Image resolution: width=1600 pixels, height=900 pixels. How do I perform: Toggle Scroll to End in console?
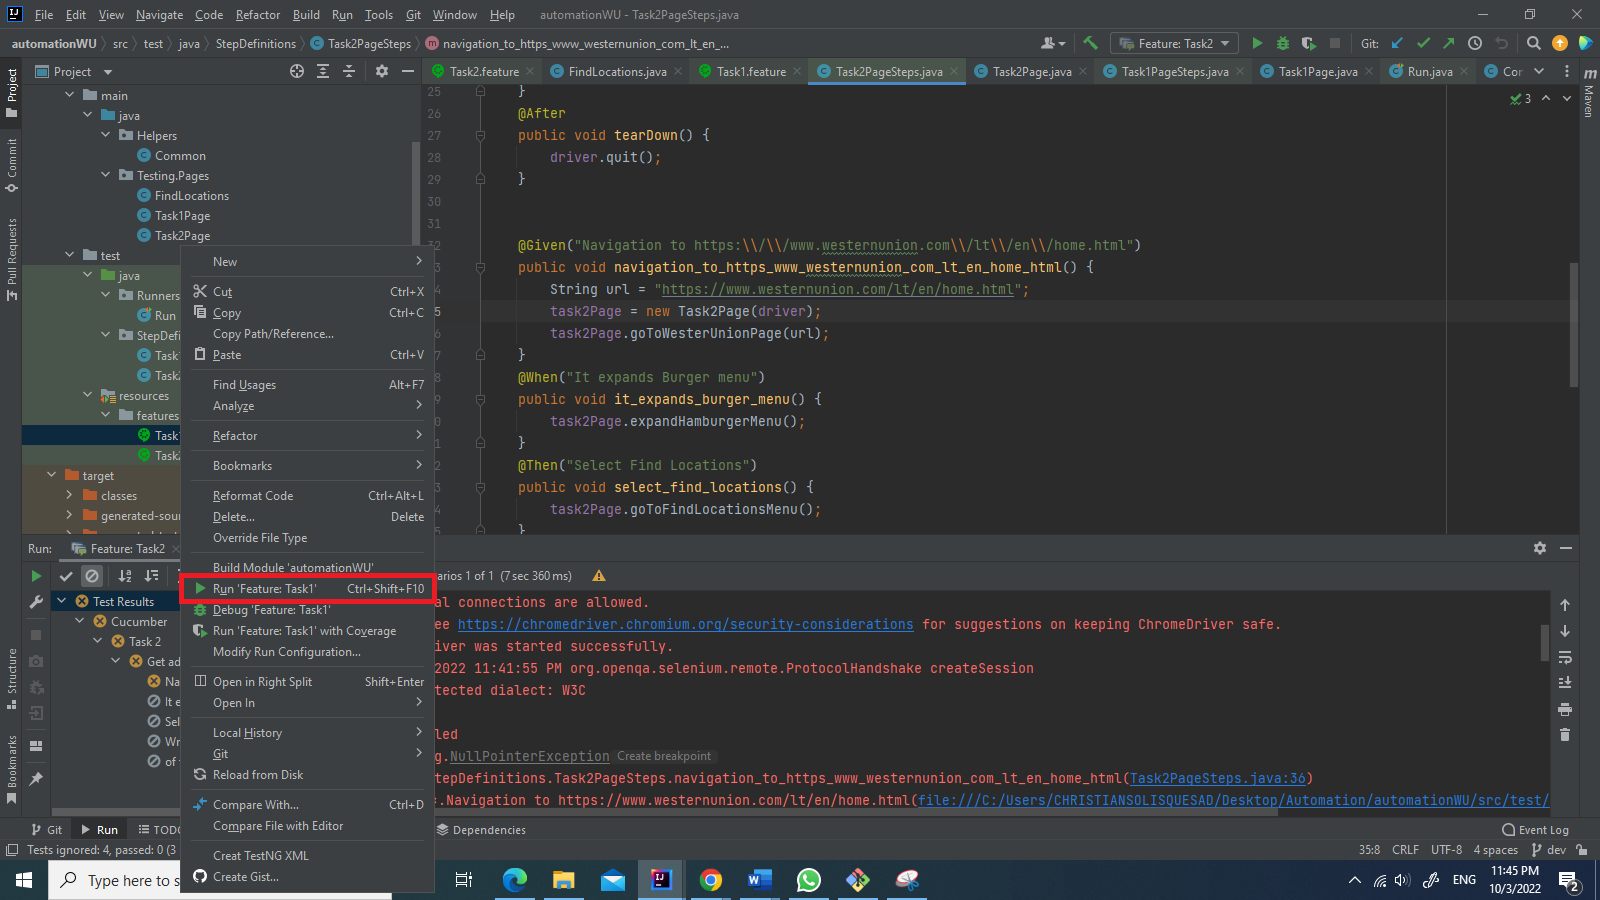(1565, 683)
